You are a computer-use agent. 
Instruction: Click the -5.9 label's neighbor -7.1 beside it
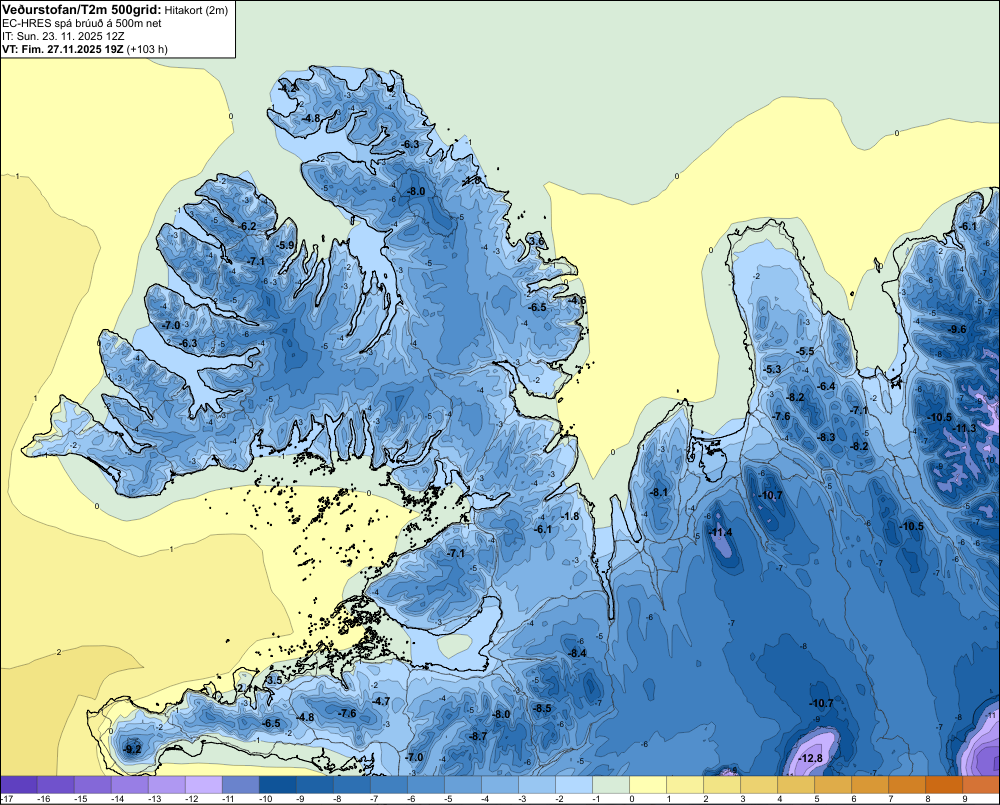click(x=256, y=262)
